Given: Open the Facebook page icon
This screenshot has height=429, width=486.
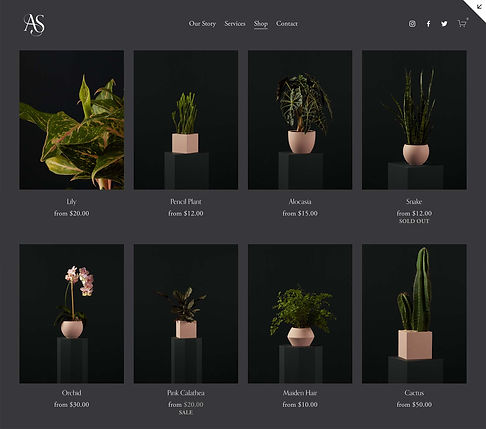Looking at the screenshot, I should (x=428, y=24).
